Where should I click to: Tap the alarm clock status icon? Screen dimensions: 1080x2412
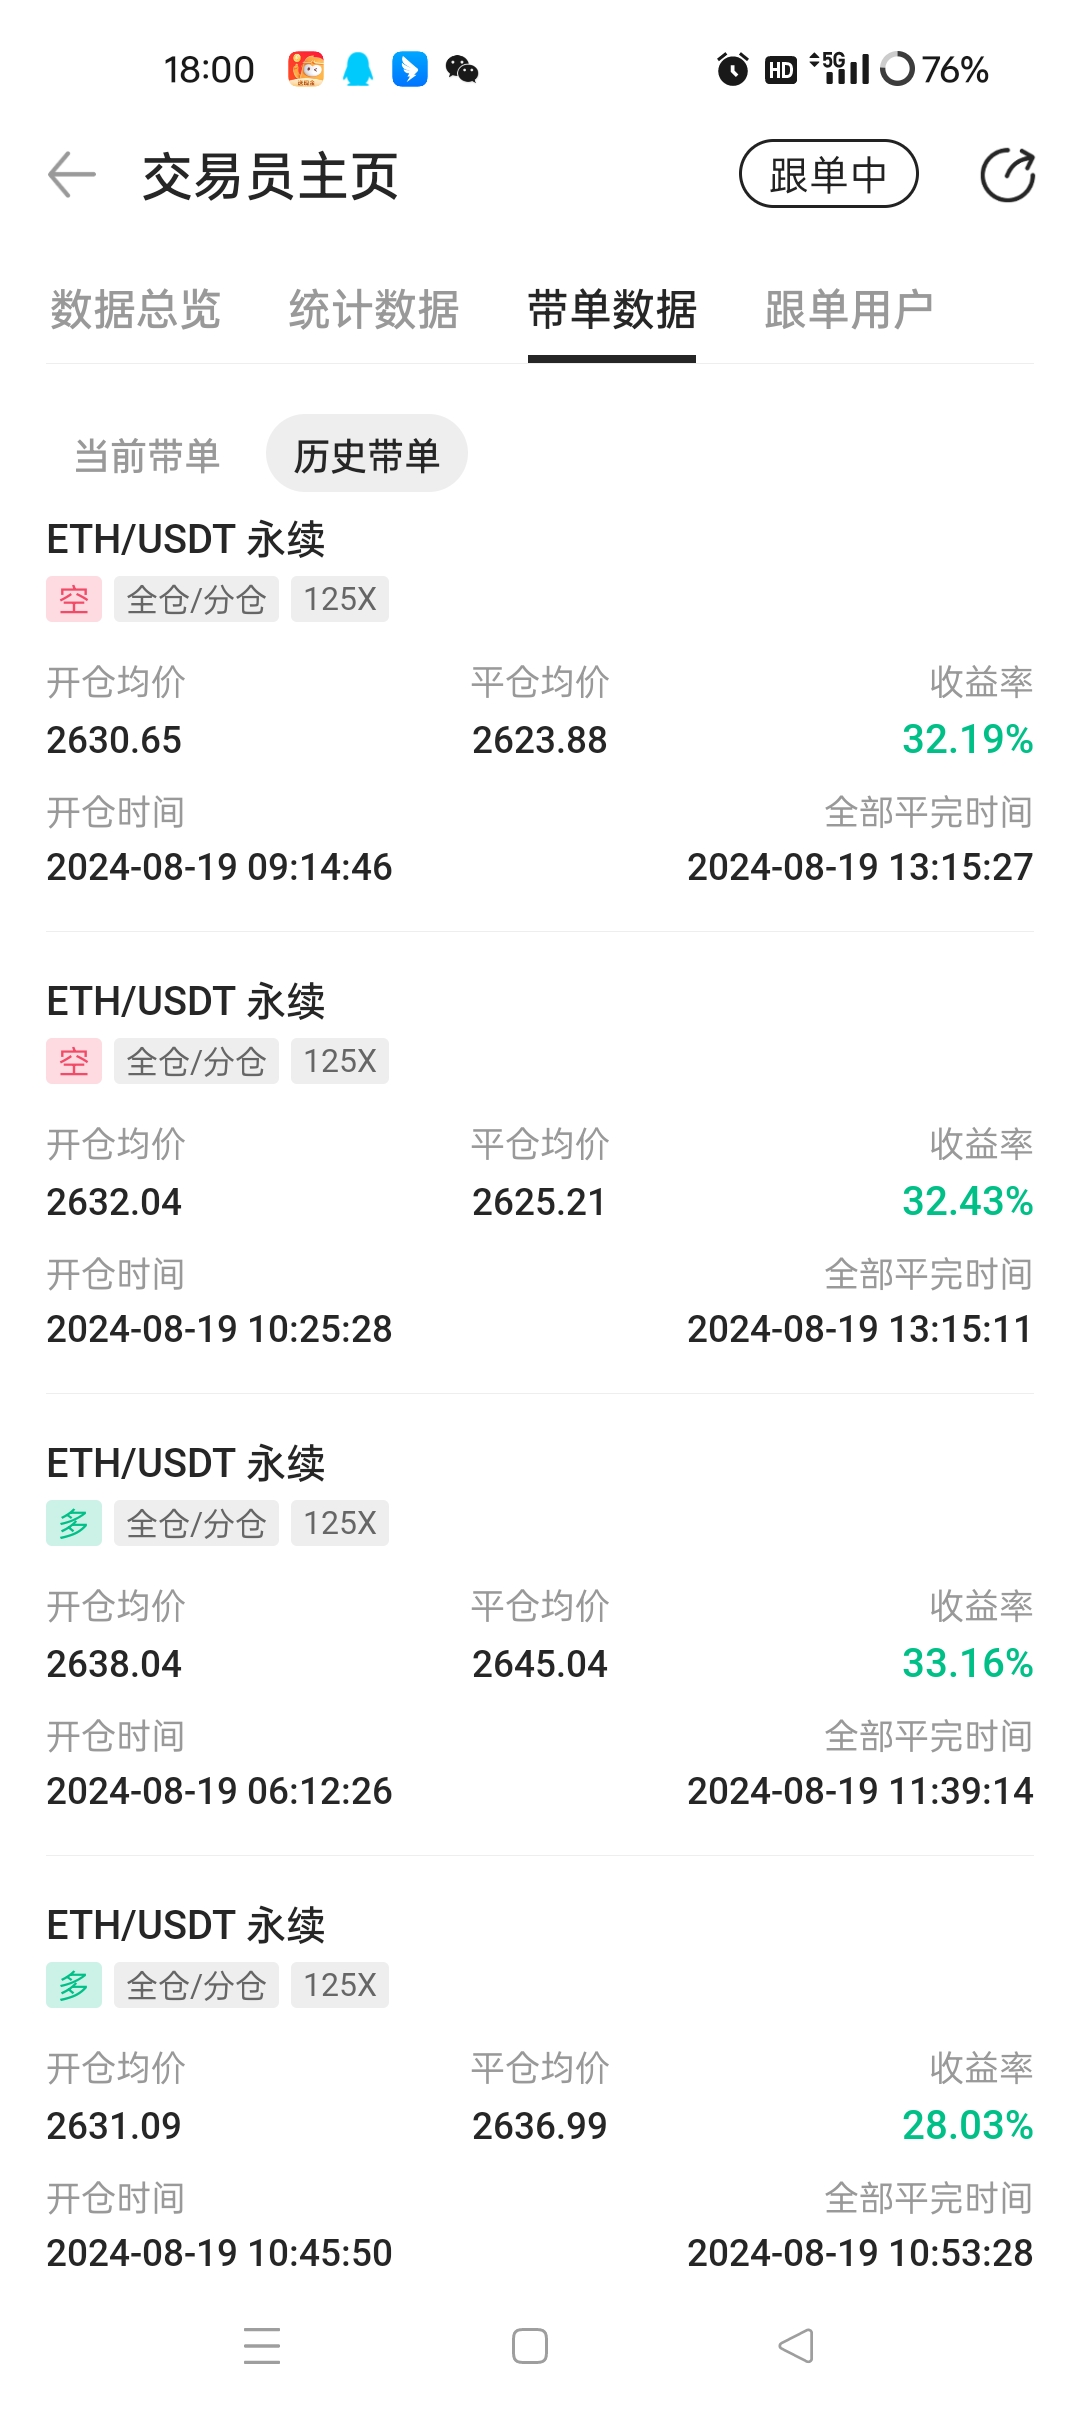732,69
